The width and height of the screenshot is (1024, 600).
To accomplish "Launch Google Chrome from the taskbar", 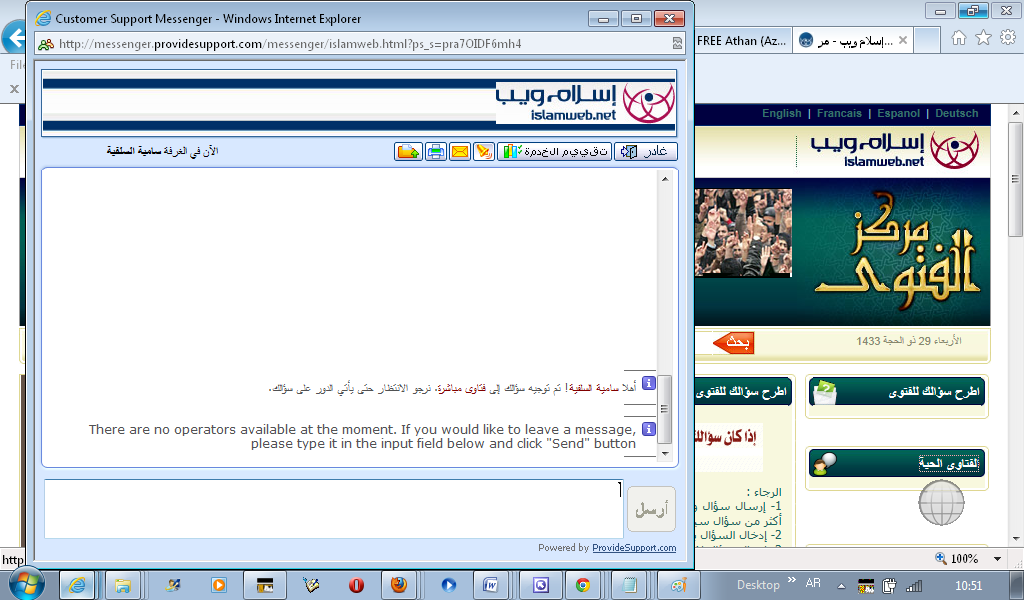I will (x=583, y=585).
